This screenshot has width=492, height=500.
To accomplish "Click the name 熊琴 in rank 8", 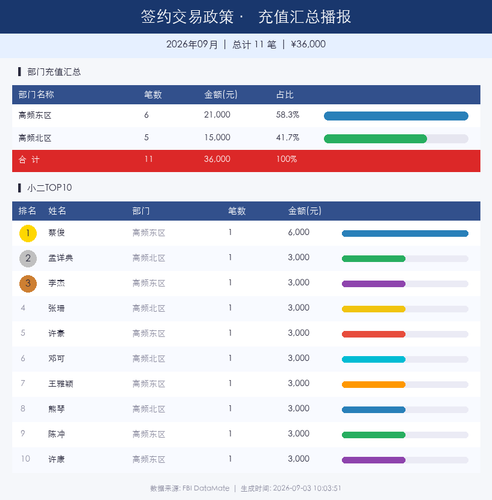I will pos(57,409).
